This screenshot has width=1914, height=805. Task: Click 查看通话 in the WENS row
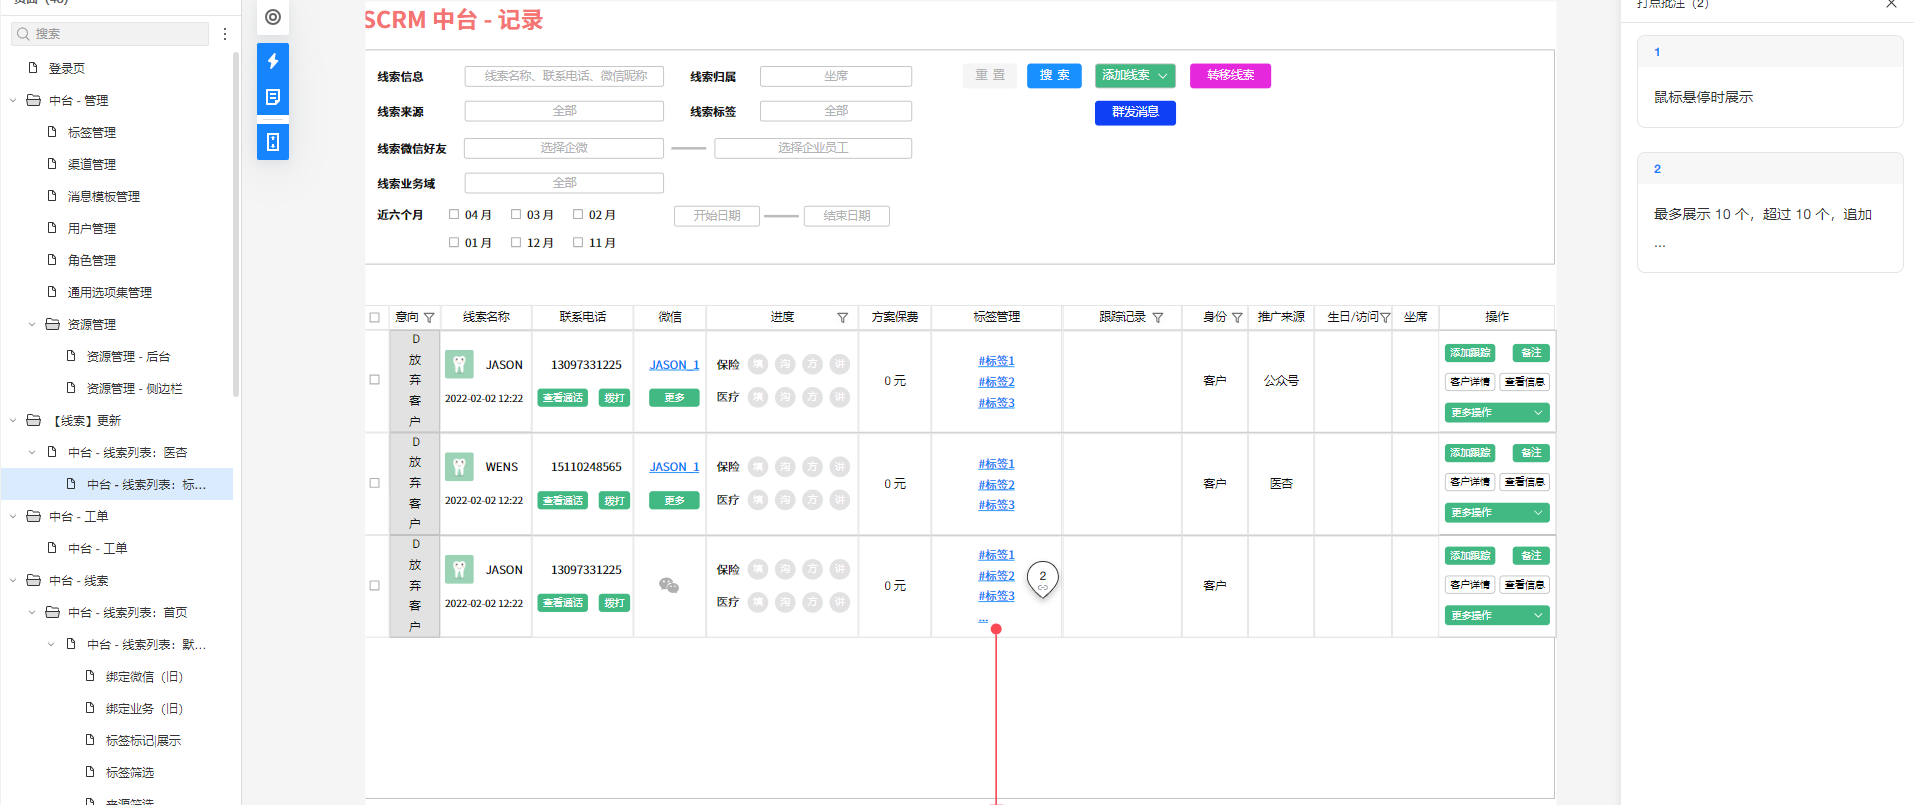click(562, 500)
